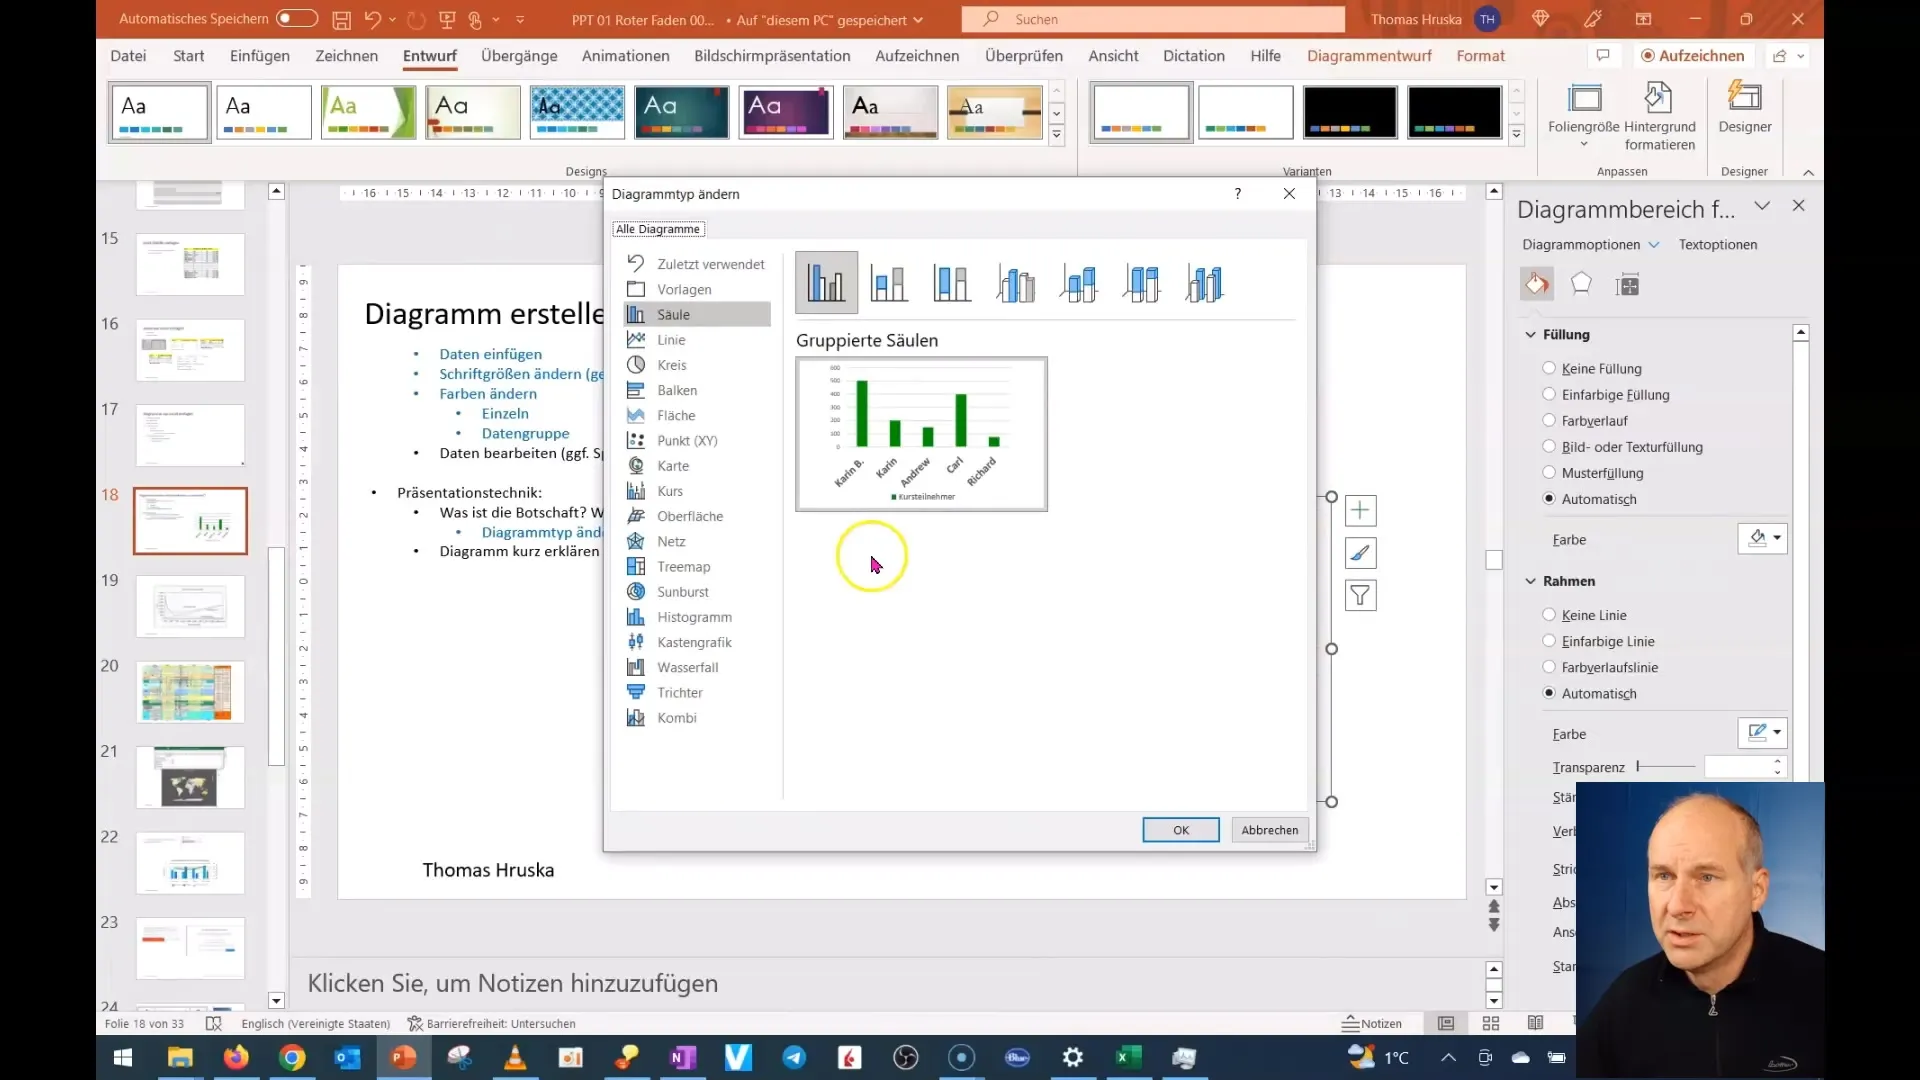This screenshot has width=1920, height=1080.
Task: Select the Treemap chart type
Action: (x=684, y=566)
